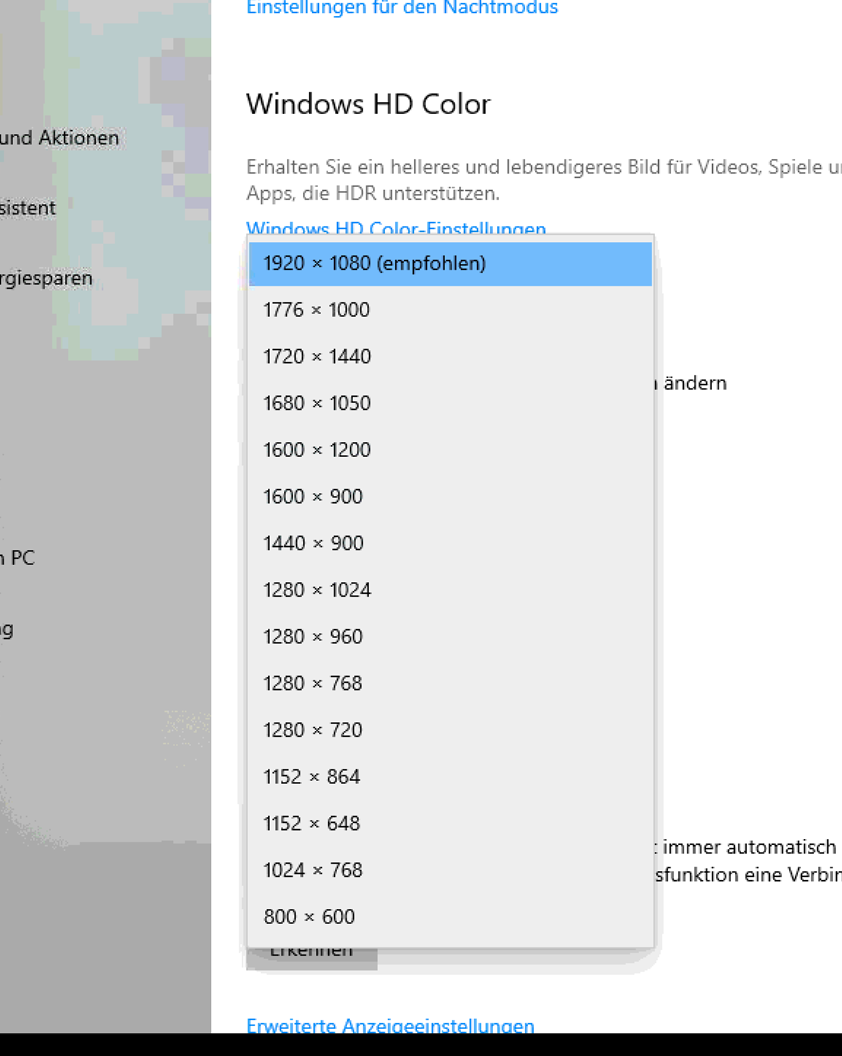Select 1024 × 768 resolution

point(450,870)
